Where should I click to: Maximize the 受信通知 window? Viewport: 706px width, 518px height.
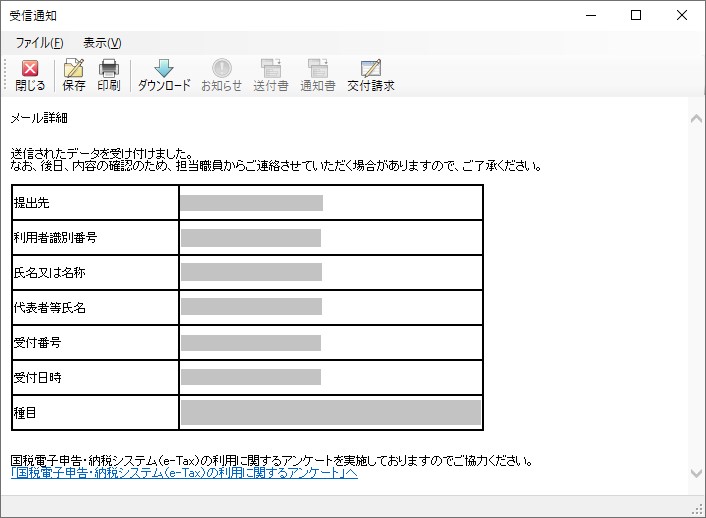636,15
